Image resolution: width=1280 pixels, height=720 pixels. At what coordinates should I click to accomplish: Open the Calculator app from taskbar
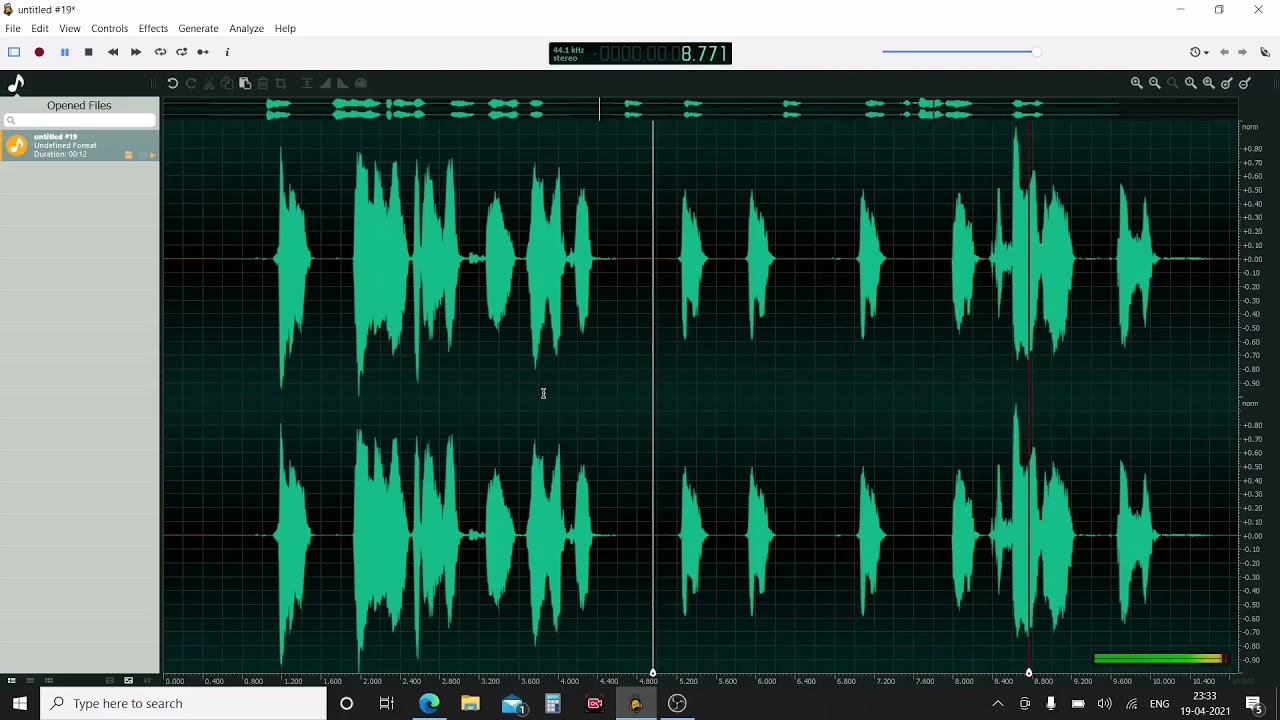tap(553, 704)
